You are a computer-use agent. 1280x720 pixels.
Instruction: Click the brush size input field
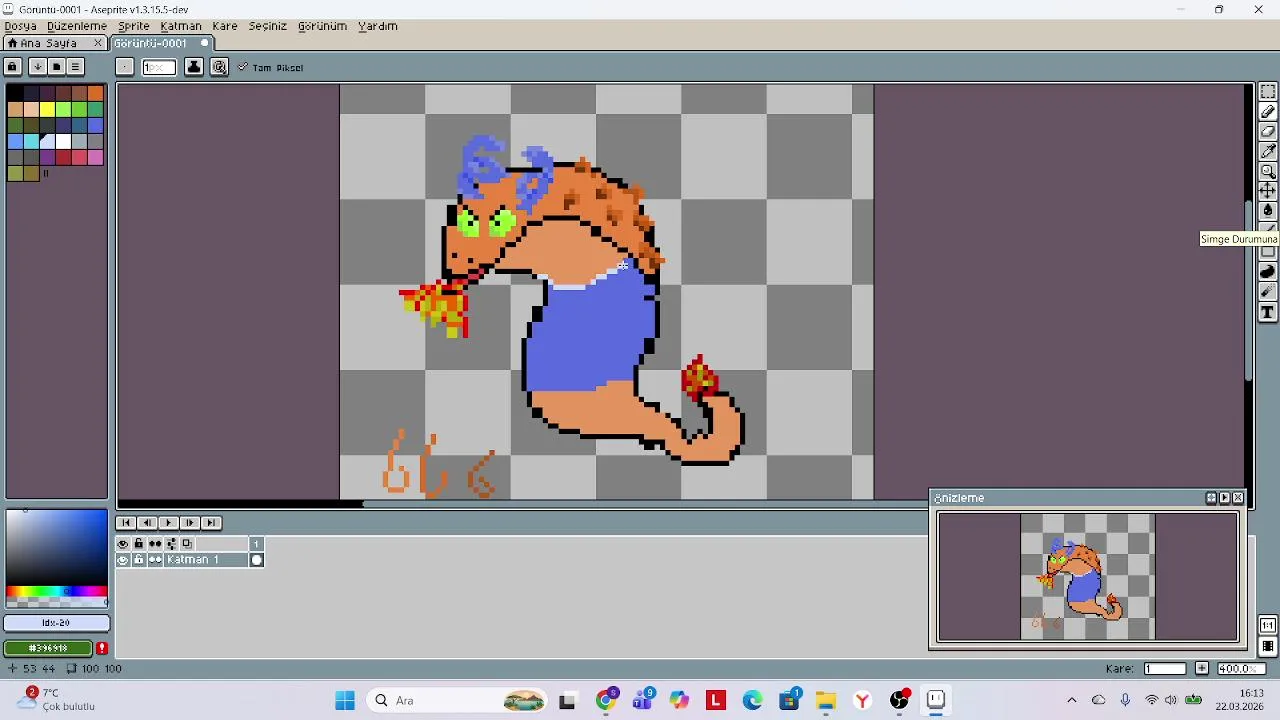(159, 67)
